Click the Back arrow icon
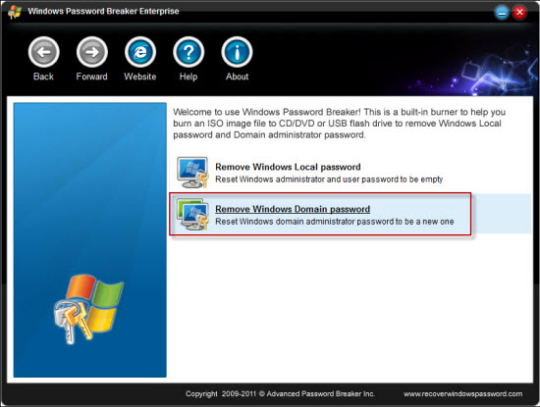The width and height of the screenshot is (540, 407). click(44, 52)
